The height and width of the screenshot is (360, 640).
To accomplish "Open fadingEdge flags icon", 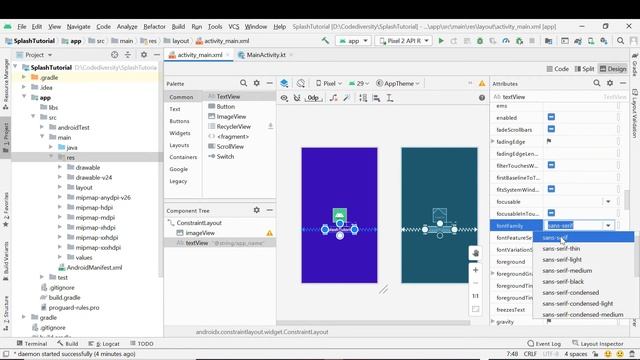I will [549, 141].
